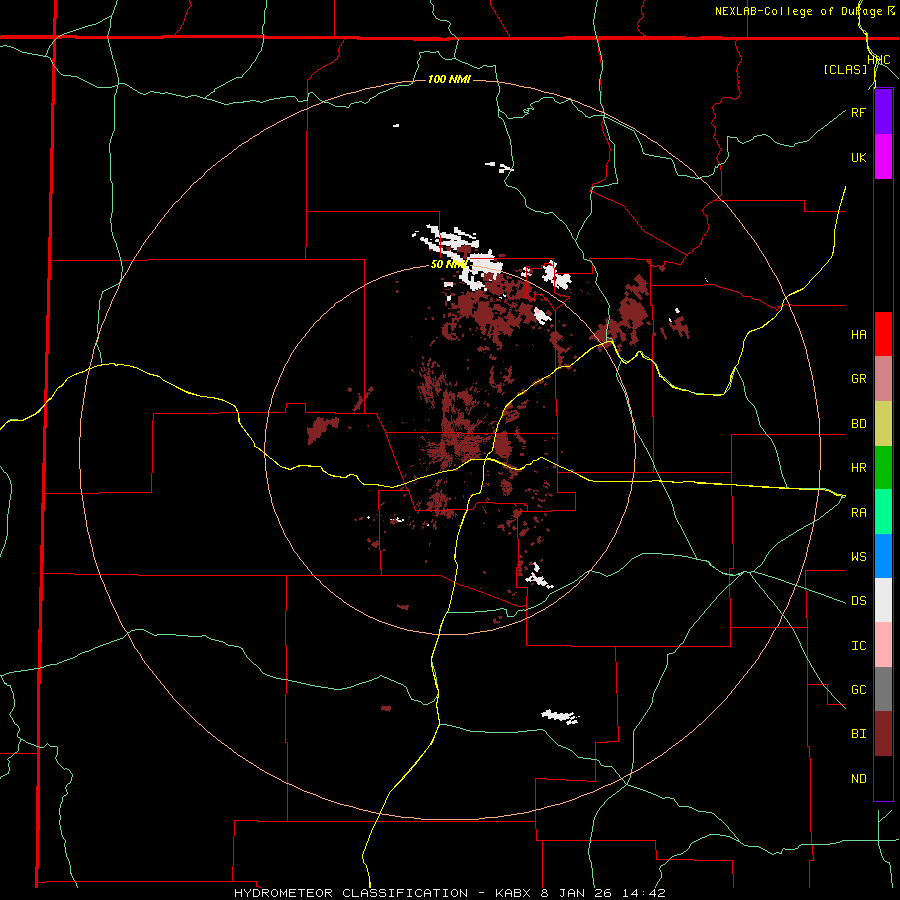The width and height of the screenshot is (900, 900).
Task: Click the '100 NMI' range ring label
Action: pyautogui.click(x=449, y=79)
